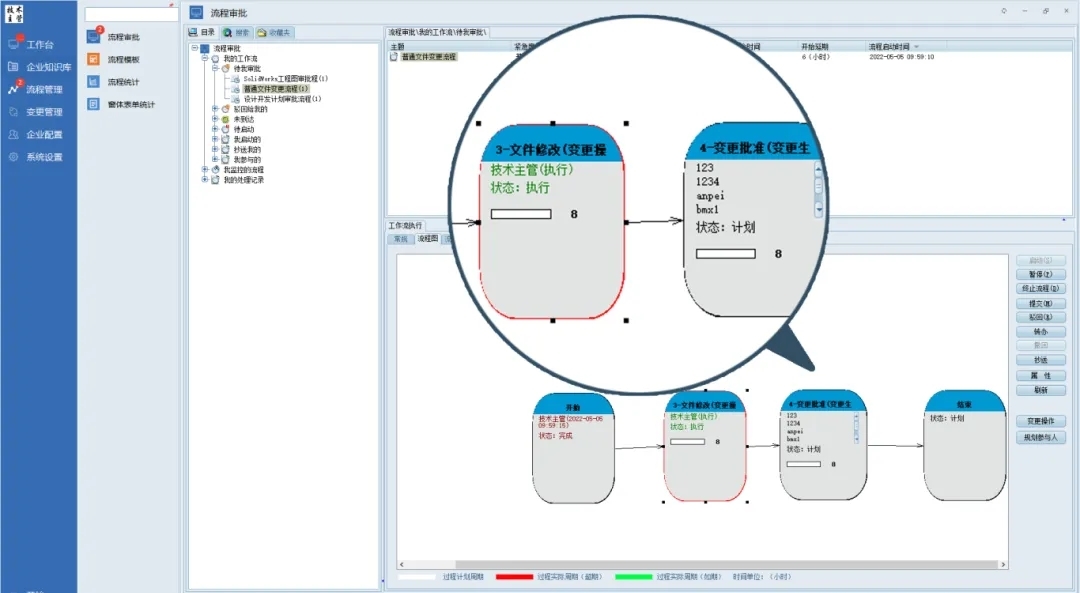Open the 窗体表单统计 module icon
The image size is (1080, 593).
click(x=93, y=104)
